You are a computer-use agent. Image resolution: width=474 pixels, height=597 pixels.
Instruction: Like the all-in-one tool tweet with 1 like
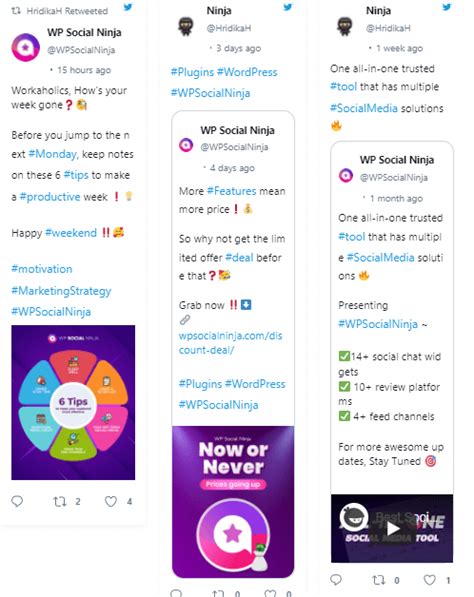tap(429, 580)
